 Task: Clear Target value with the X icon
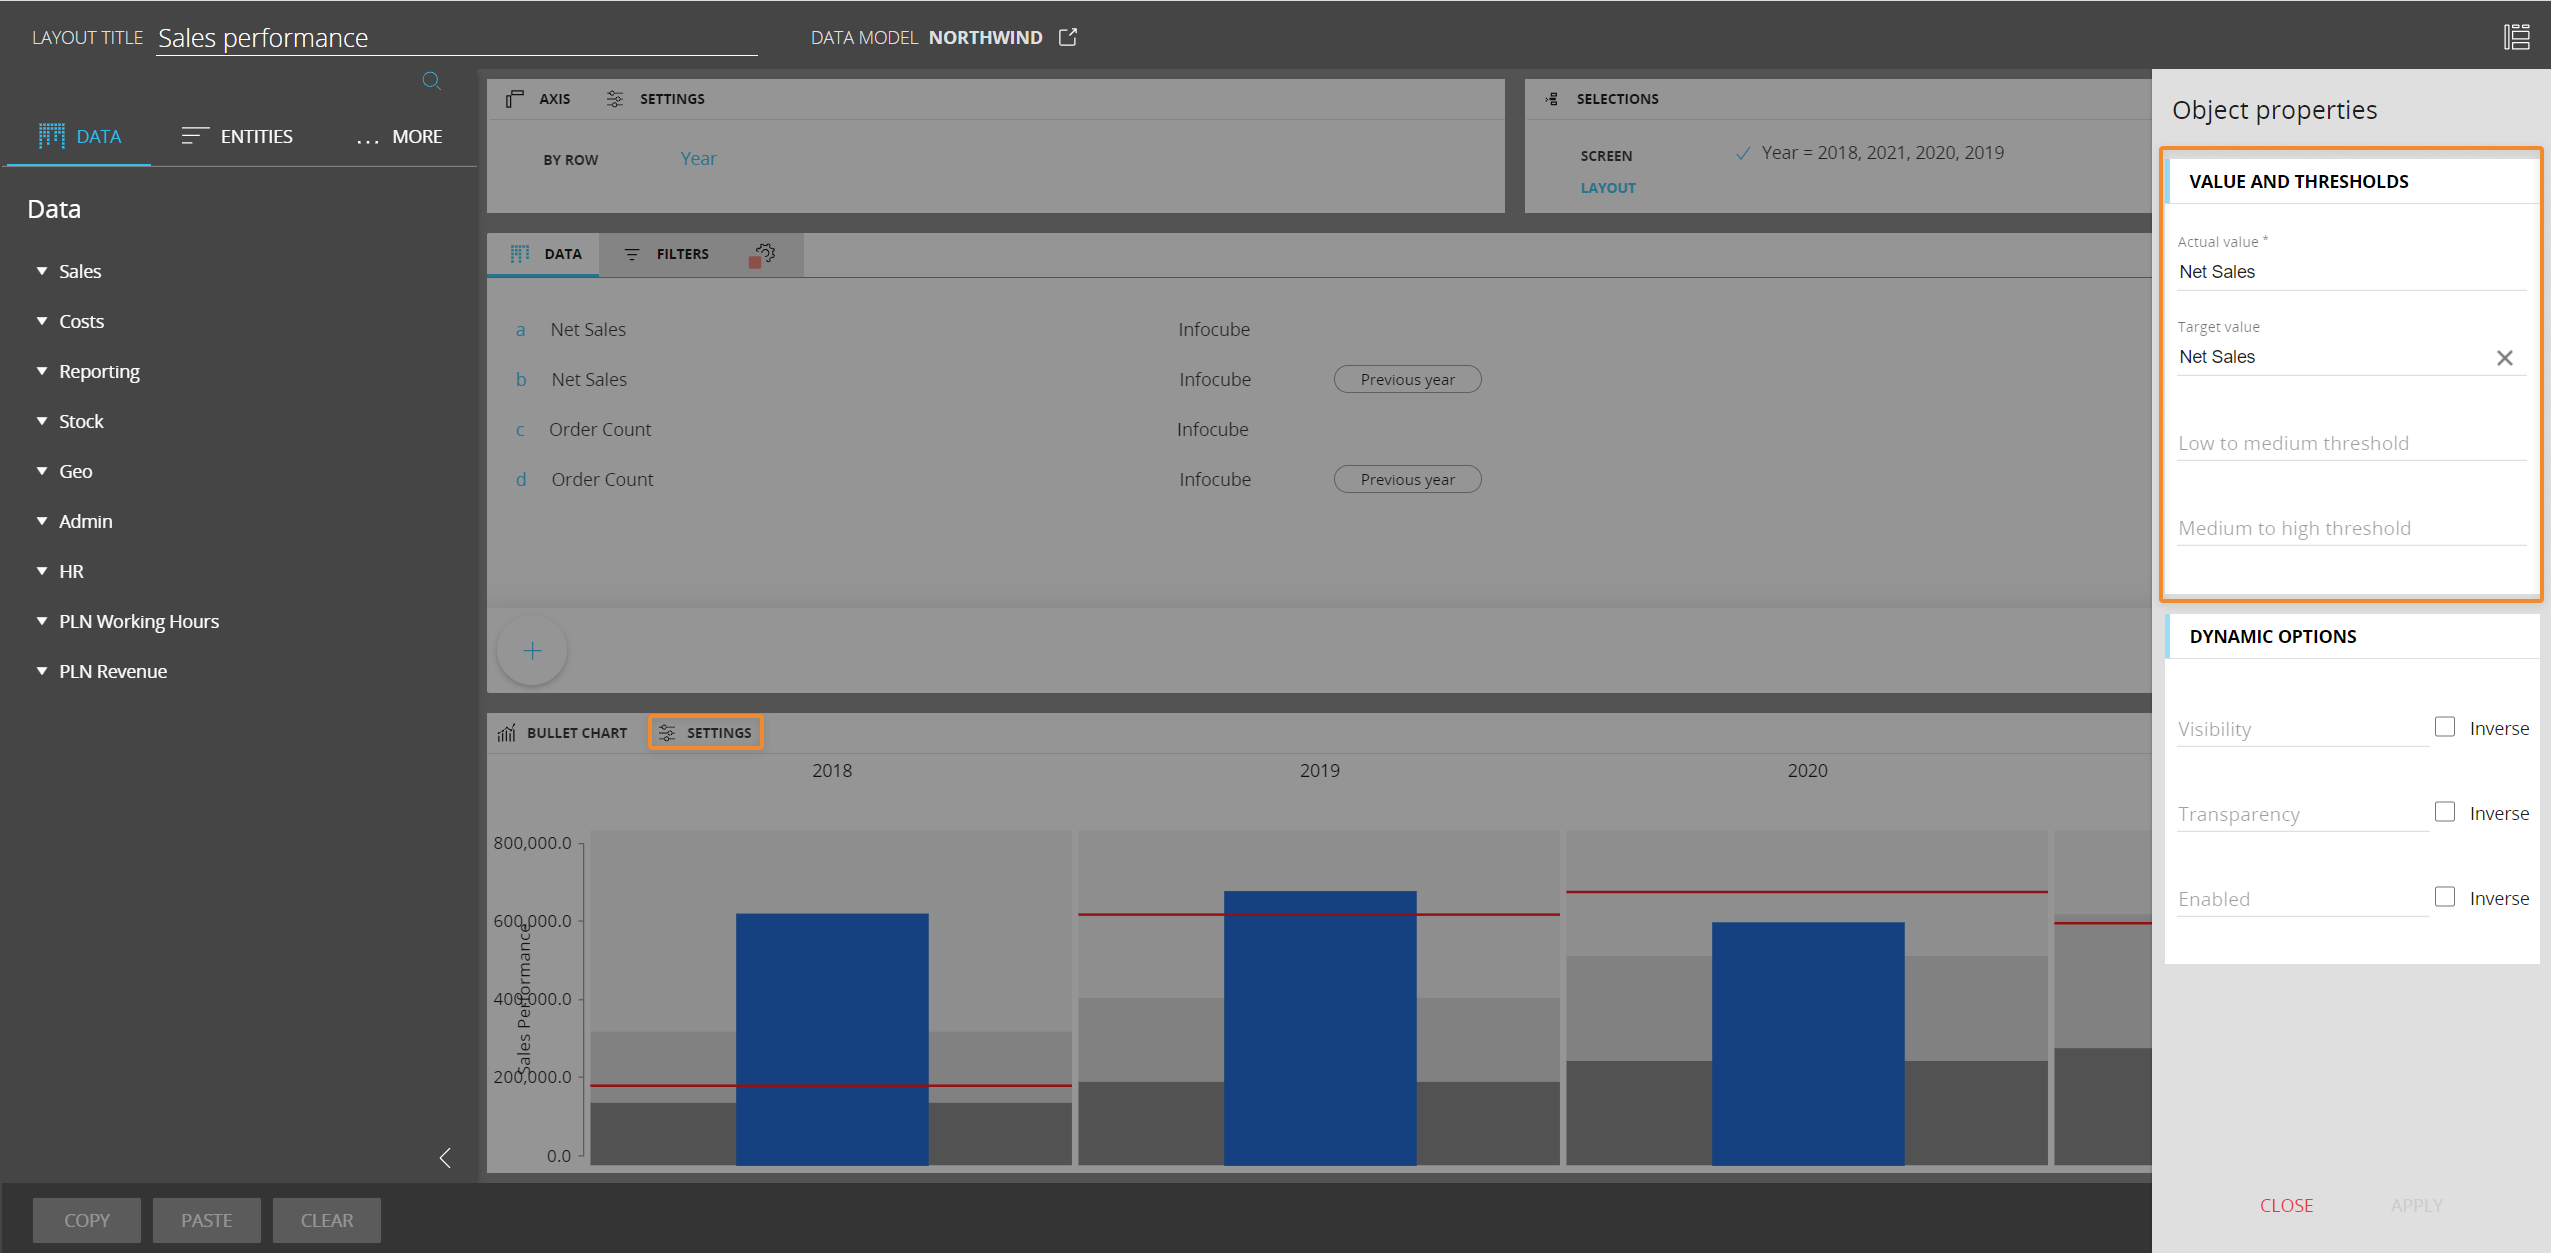coord(2504,358)
